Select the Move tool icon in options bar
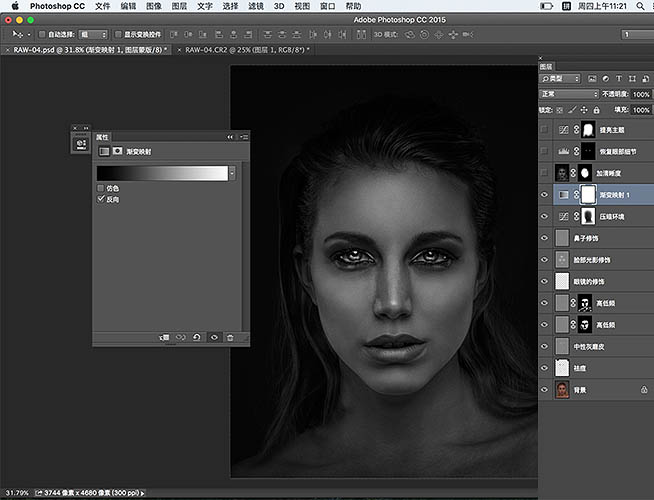This screenshot has width=654, height=500. coord(15,34)
